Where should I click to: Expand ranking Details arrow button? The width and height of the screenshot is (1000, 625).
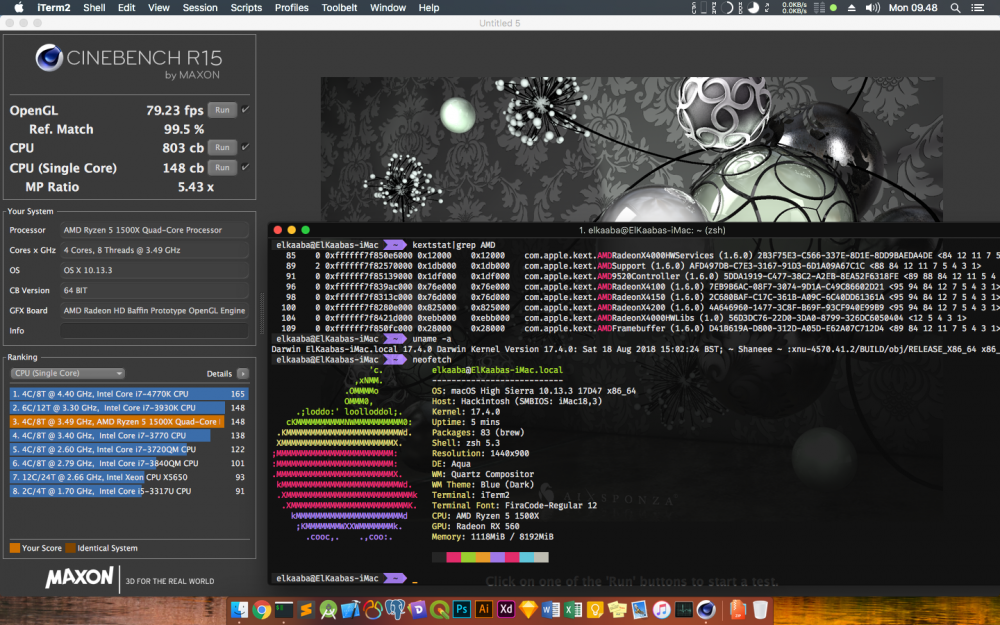pos(242,374)
